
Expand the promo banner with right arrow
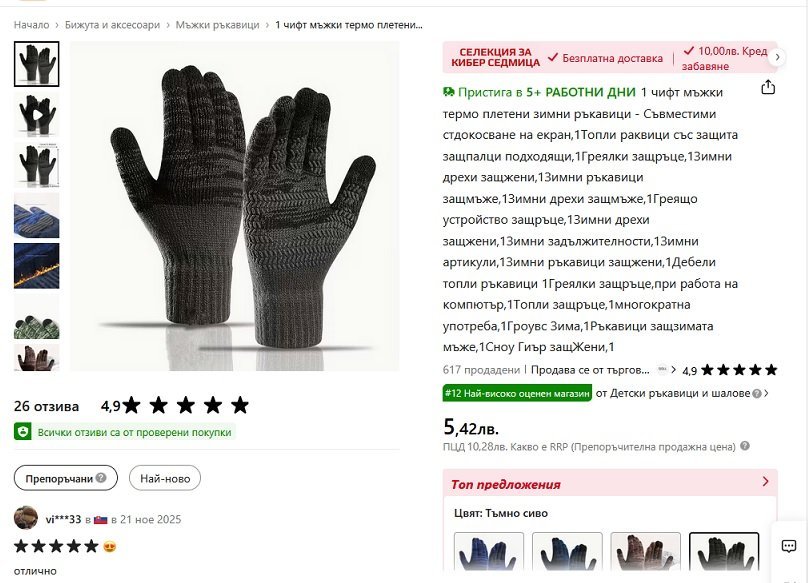[777, 57]
